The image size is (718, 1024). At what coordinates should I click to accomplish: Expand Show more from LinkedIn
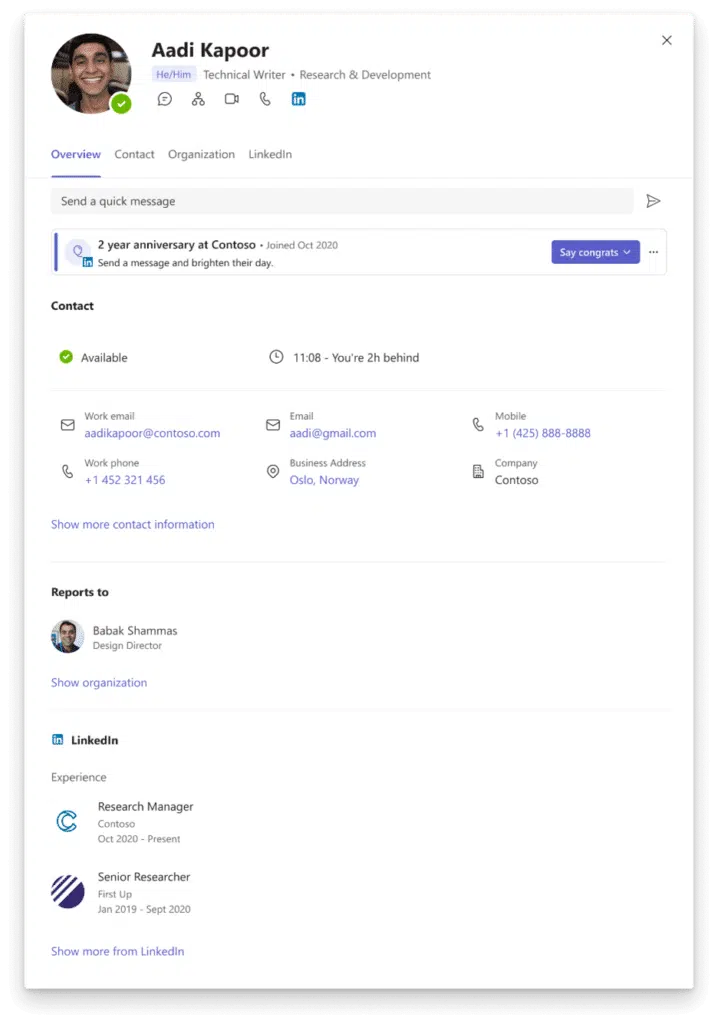pos(118,952)
